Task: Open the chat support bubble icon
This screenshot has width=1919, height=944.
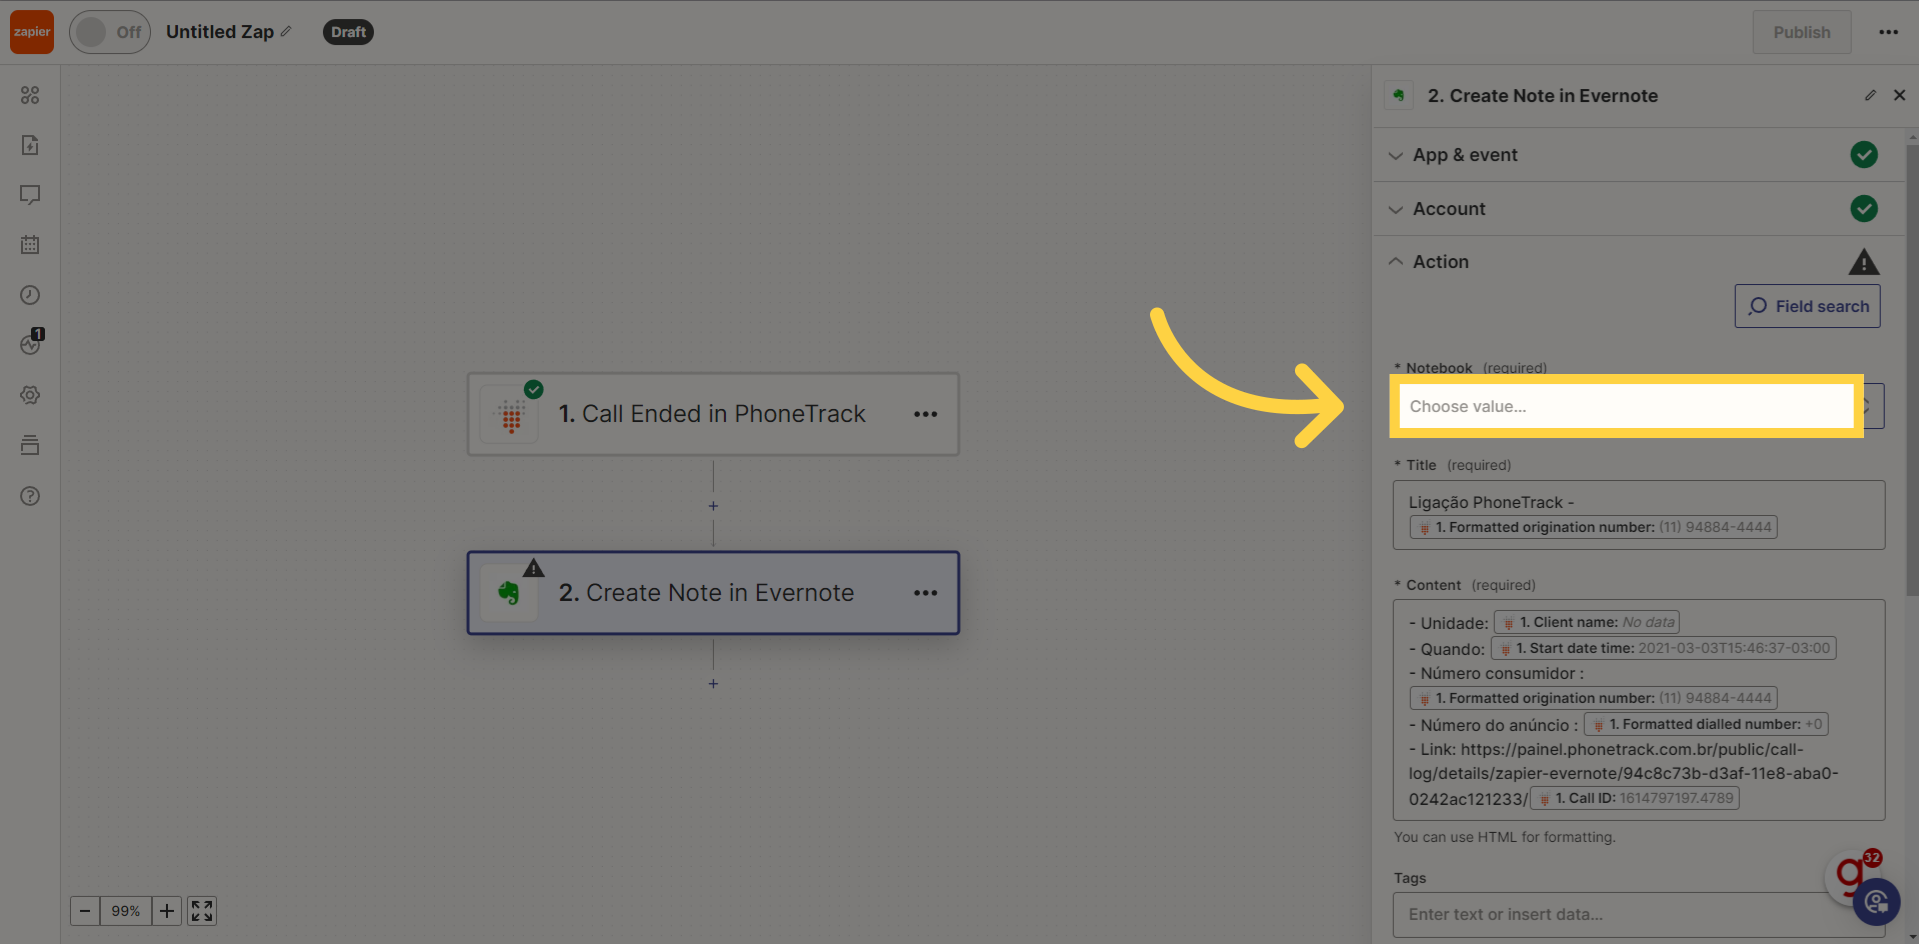Action: coord(1876,902)
